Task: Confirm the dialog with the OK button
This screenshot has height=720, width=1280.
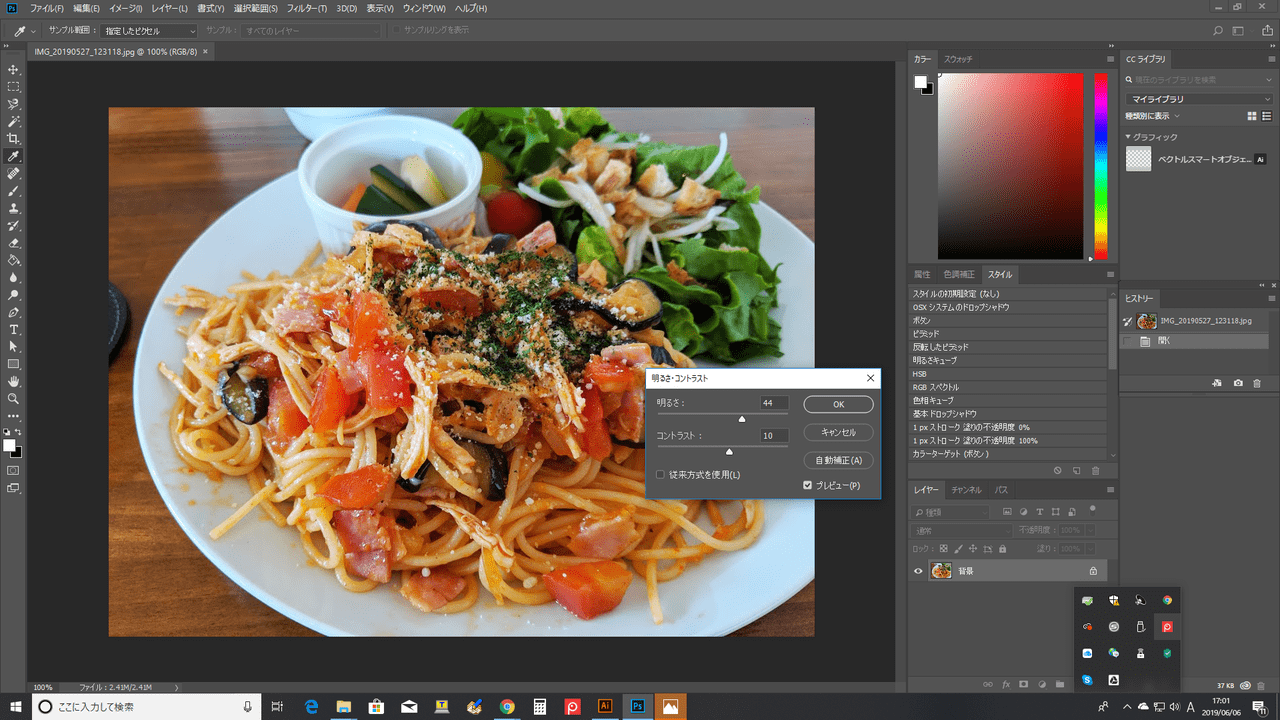Action: coord(838,404)
